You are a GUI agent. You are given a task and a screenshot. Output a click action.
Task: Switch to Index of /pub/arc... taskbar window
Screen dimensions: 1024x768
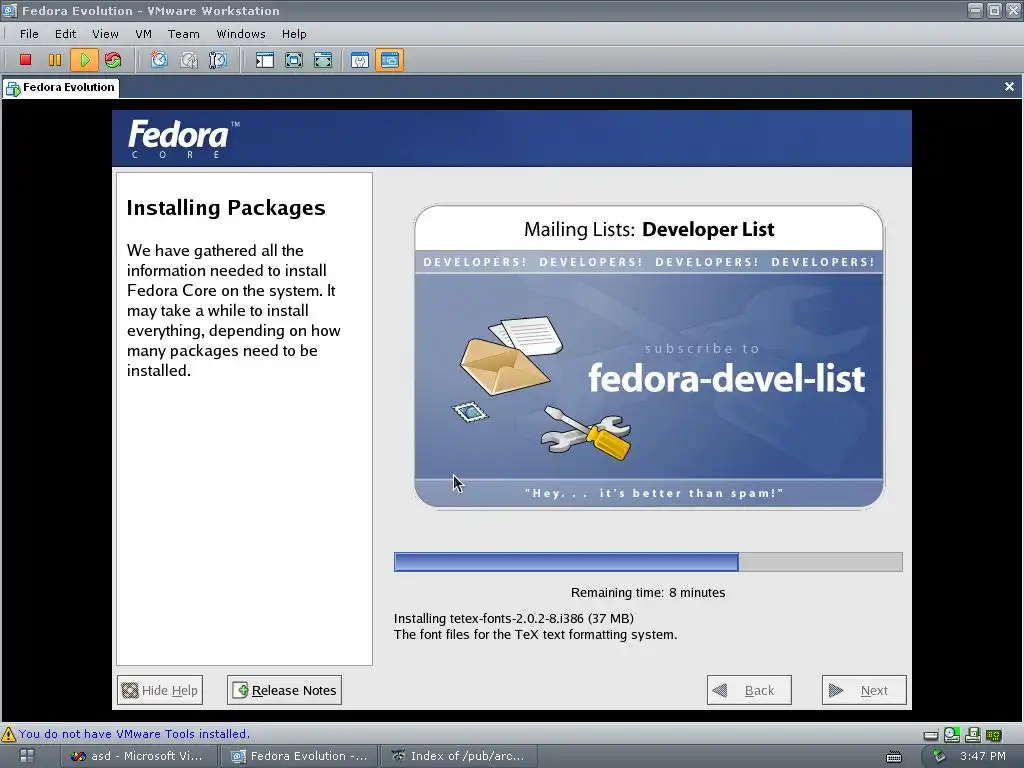click(x=459, y=756)
